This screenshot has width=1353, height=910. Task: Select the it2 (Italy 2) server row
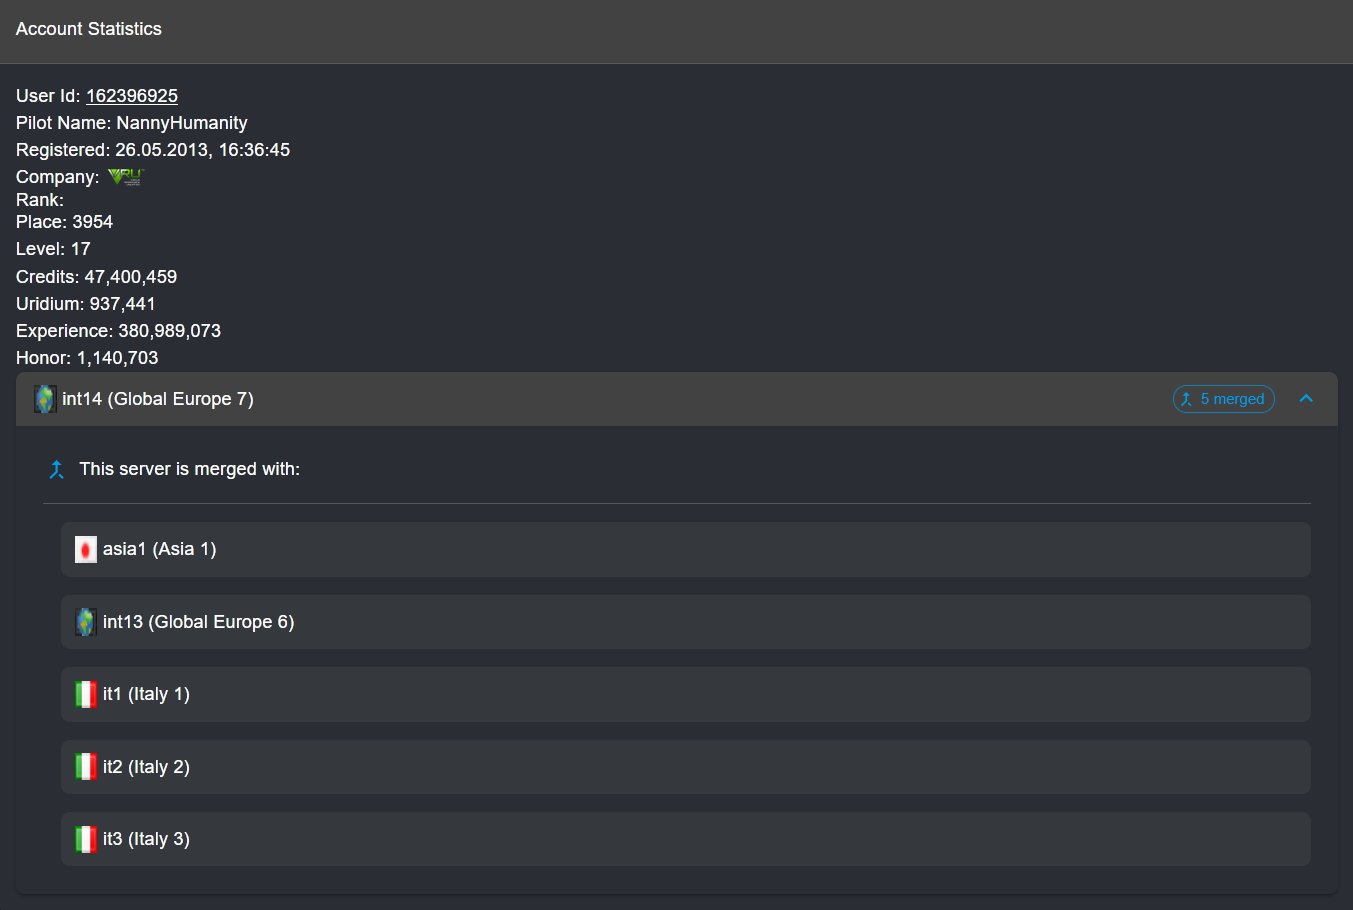[x=686, y=767]
